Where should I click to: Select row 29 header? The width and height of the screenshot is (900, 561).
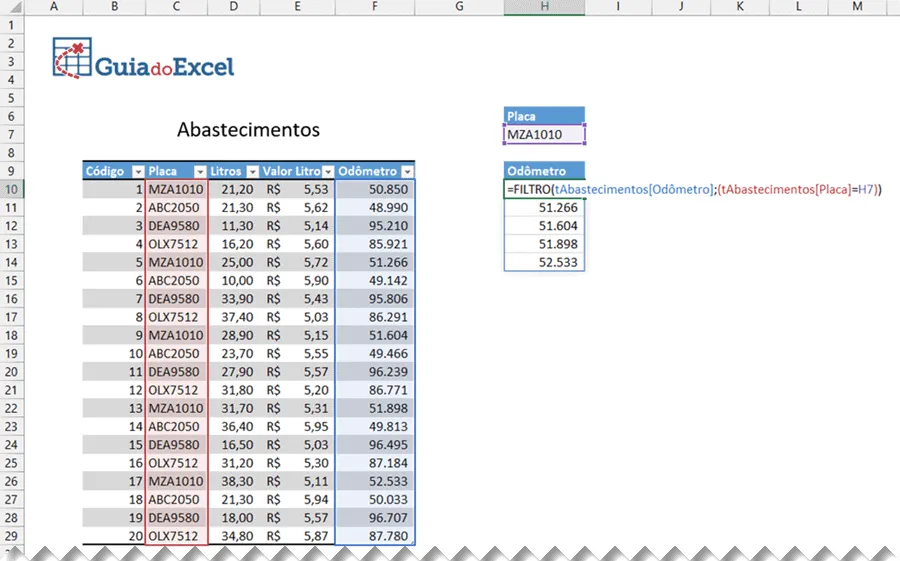11,536
